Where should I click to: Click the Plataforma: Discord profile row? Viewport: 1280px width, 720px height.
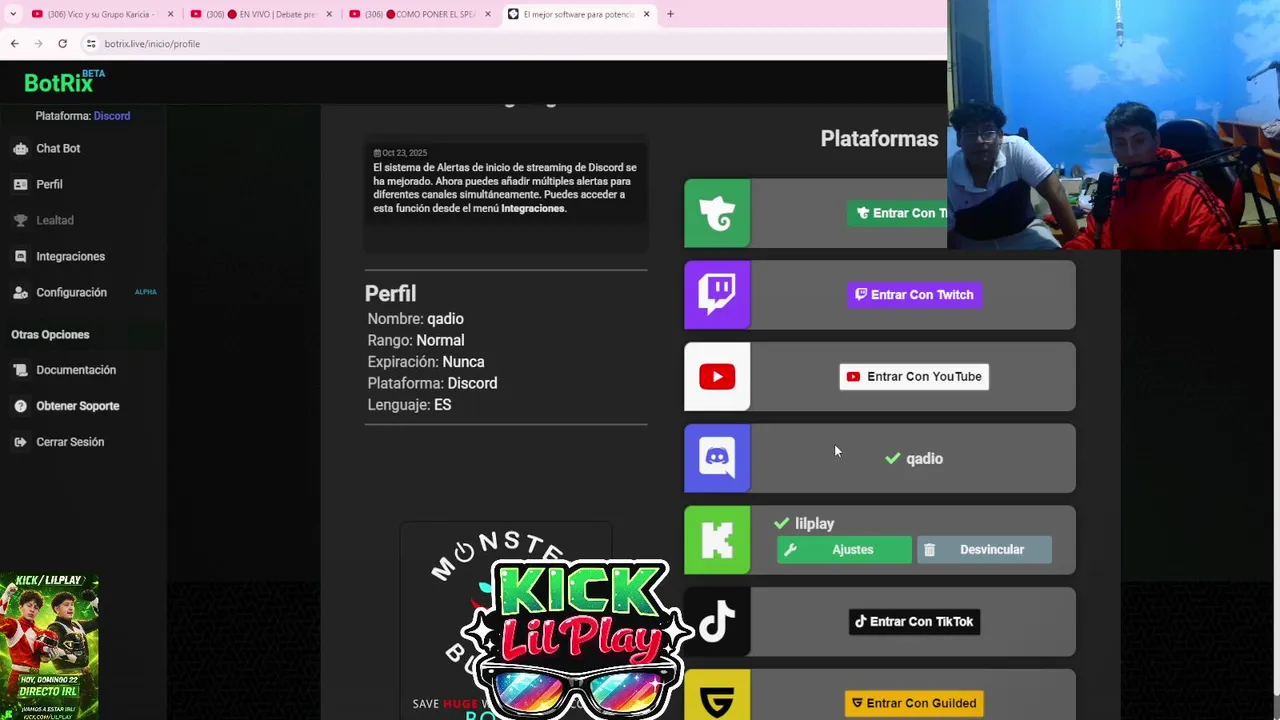coord(432,383)
